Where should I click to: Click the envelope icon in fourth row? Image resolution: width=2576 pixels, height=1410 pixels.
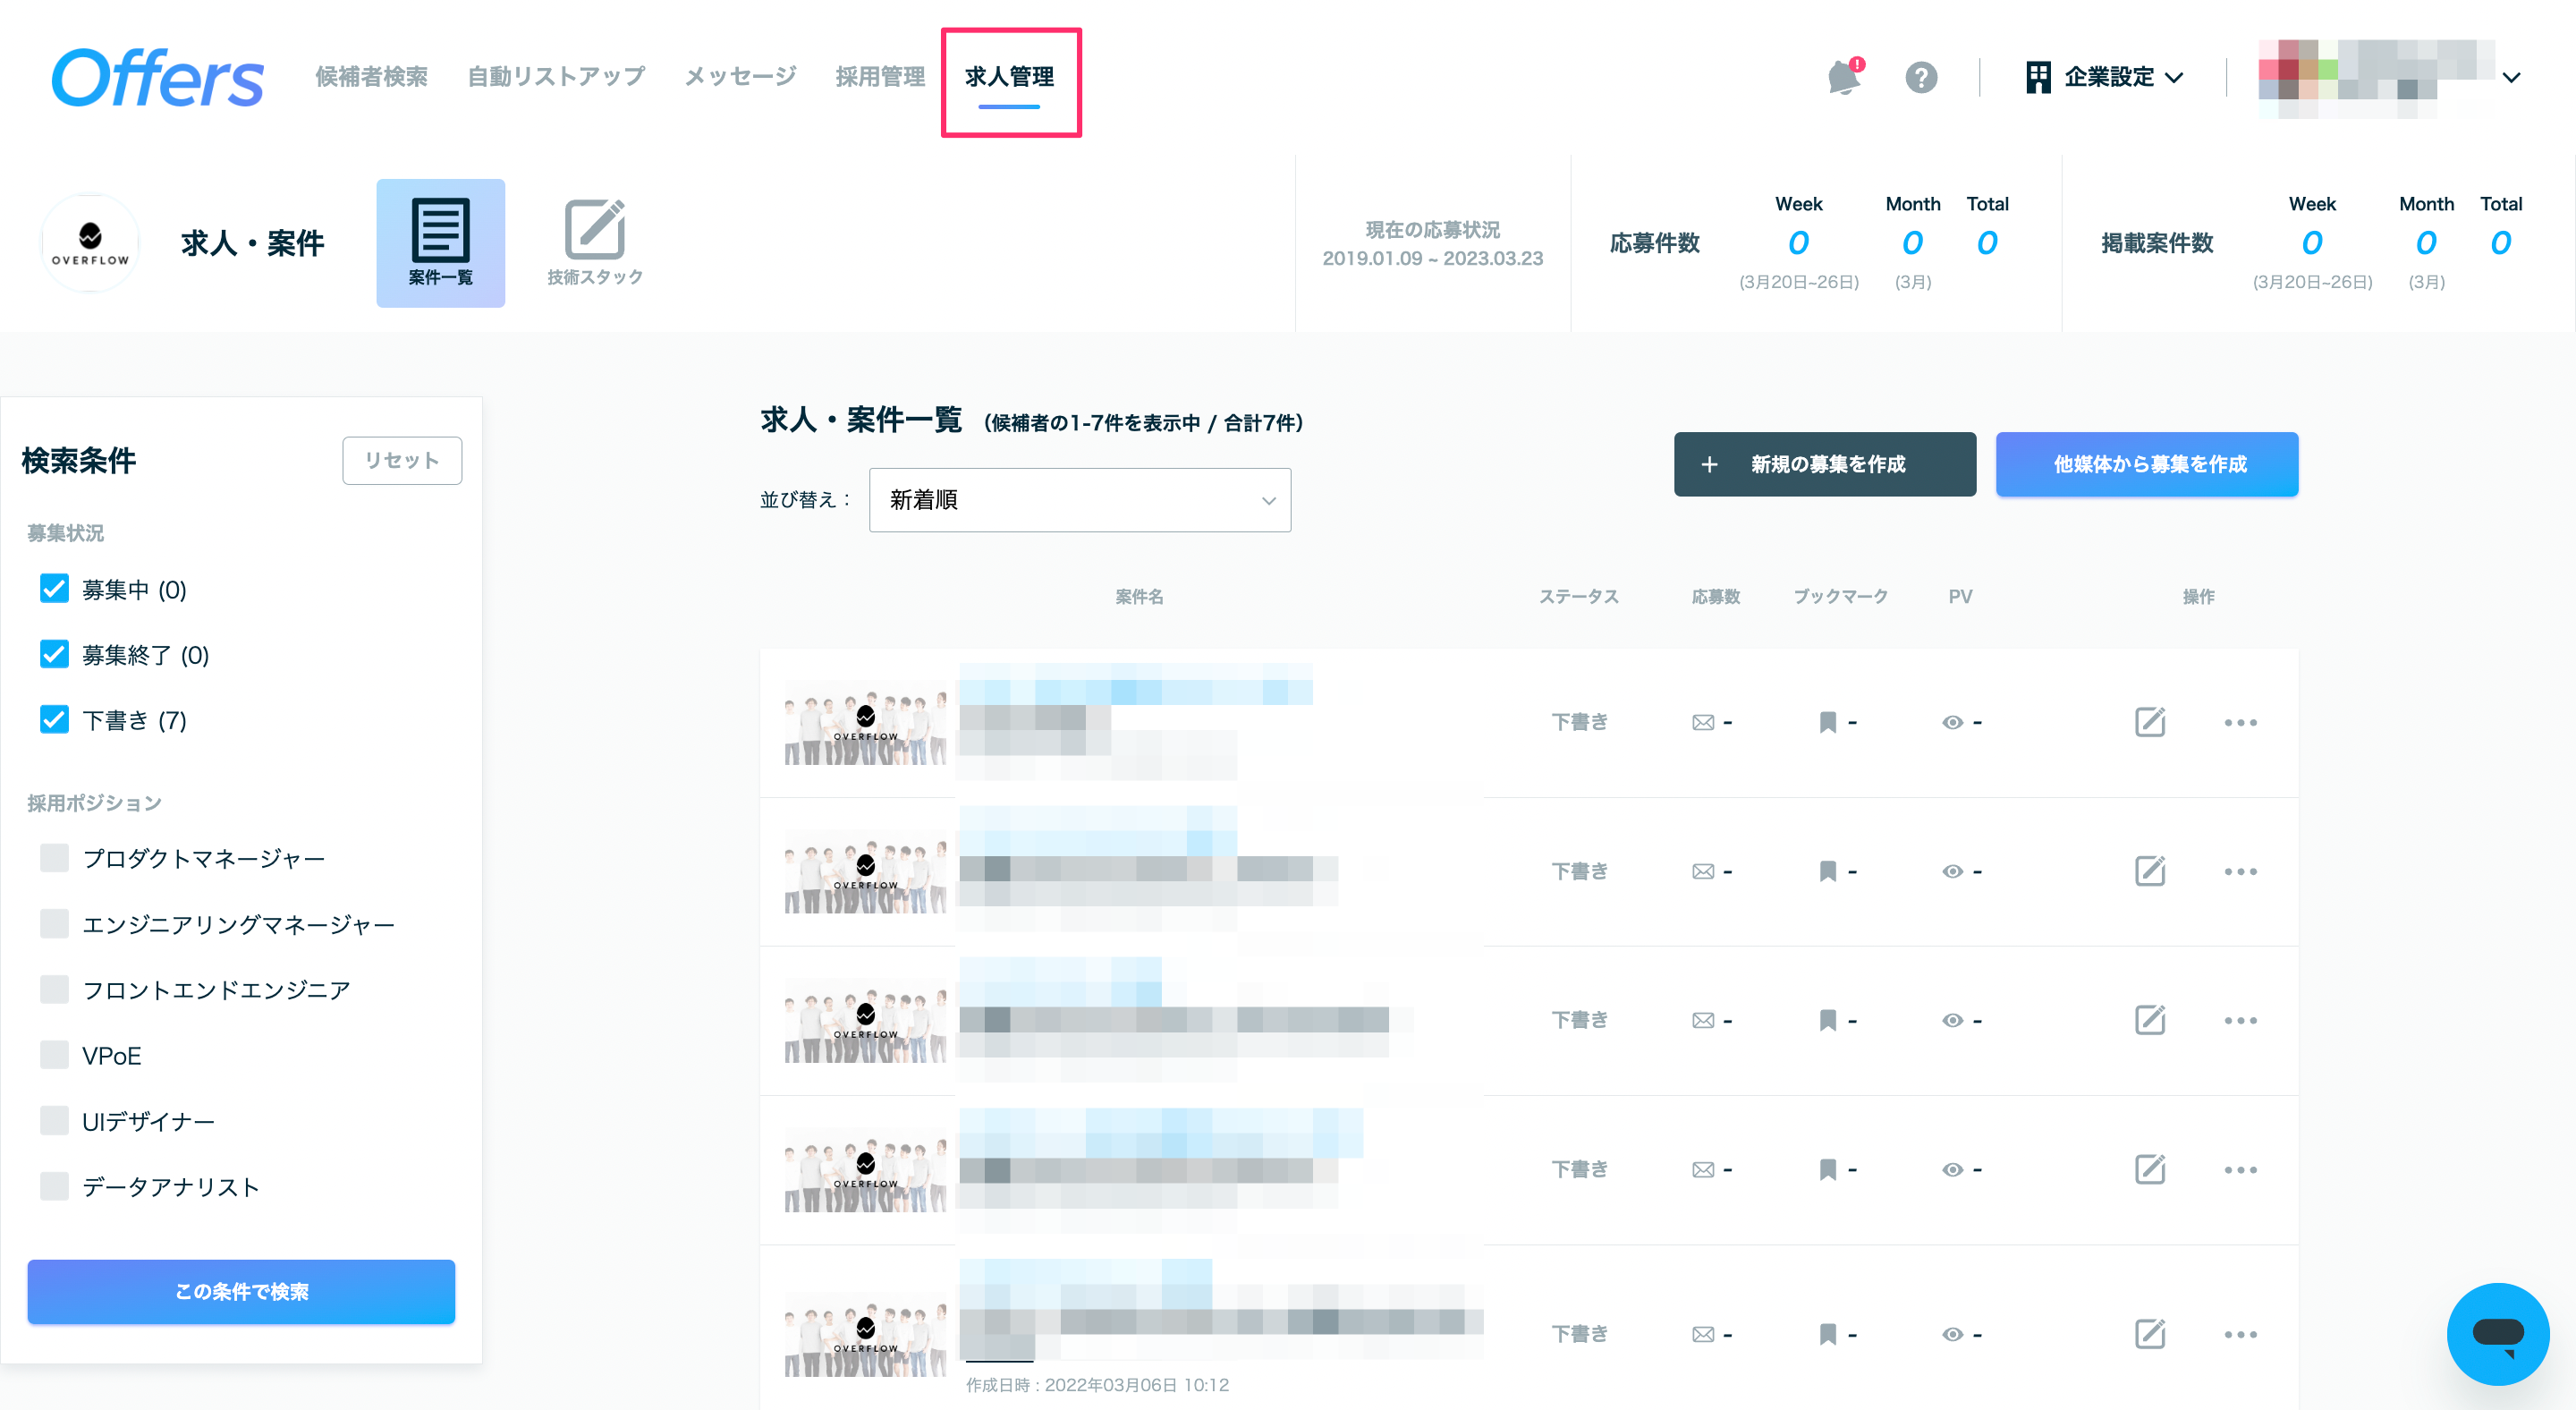tap(1703, 1169)
